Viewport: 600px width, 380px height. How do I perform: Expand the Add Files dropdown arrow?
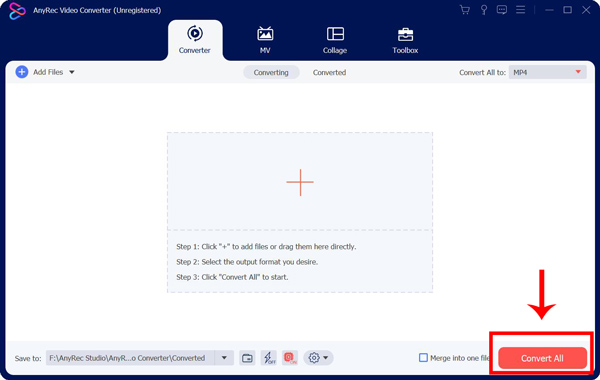[x=72, y=72]
